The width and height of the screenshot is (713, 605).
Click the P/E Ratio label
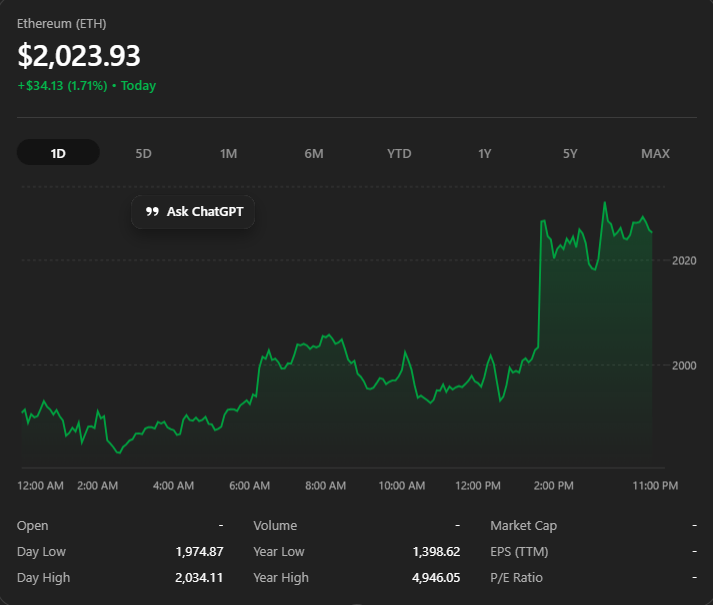point(517,578)
